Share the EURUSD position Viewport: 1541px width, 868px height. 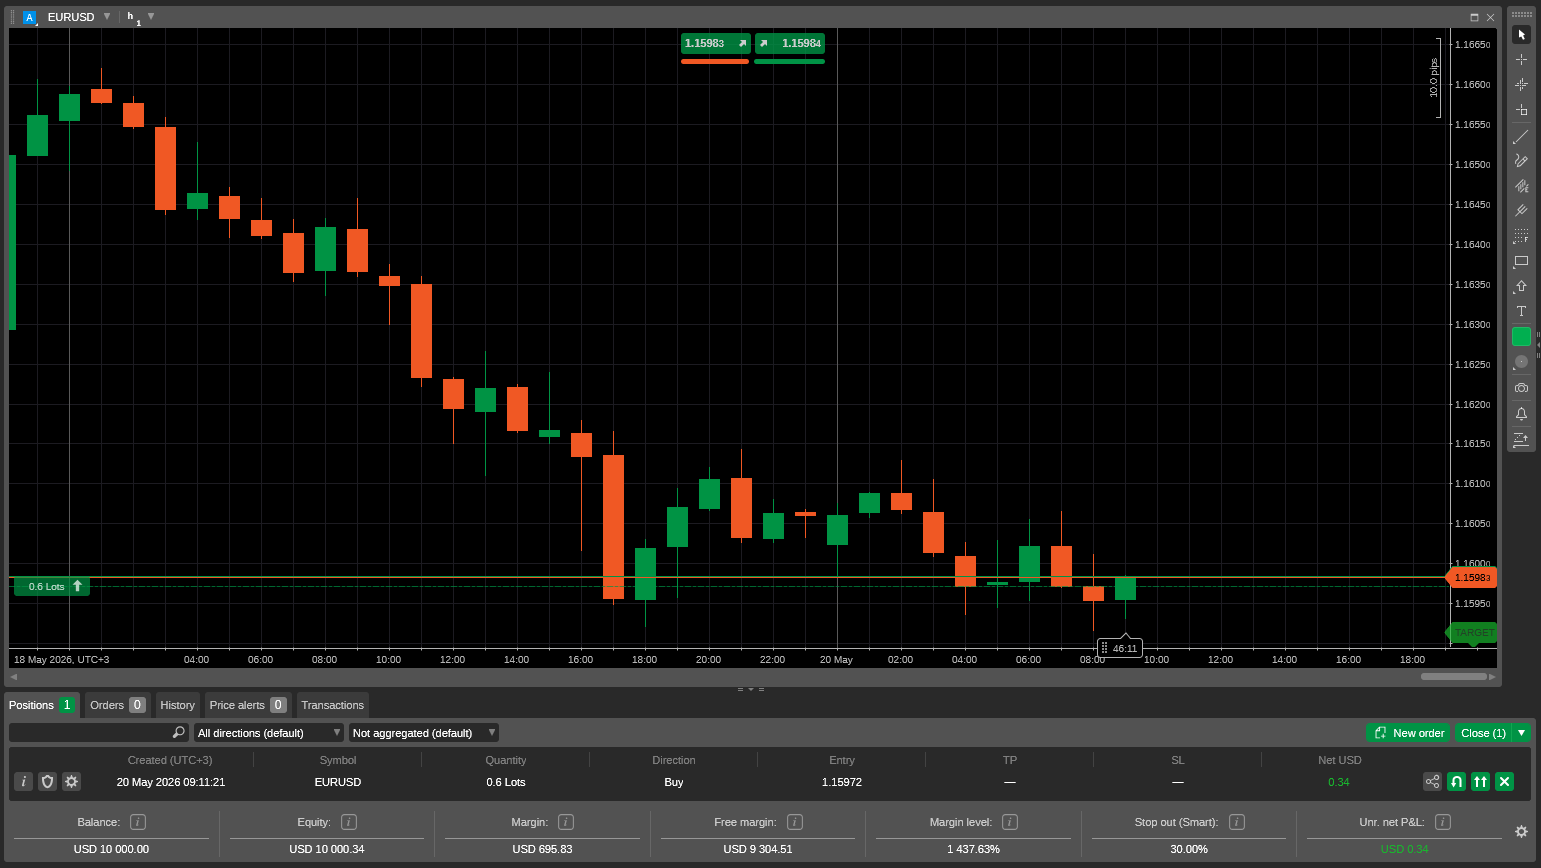coord(1432,782)
